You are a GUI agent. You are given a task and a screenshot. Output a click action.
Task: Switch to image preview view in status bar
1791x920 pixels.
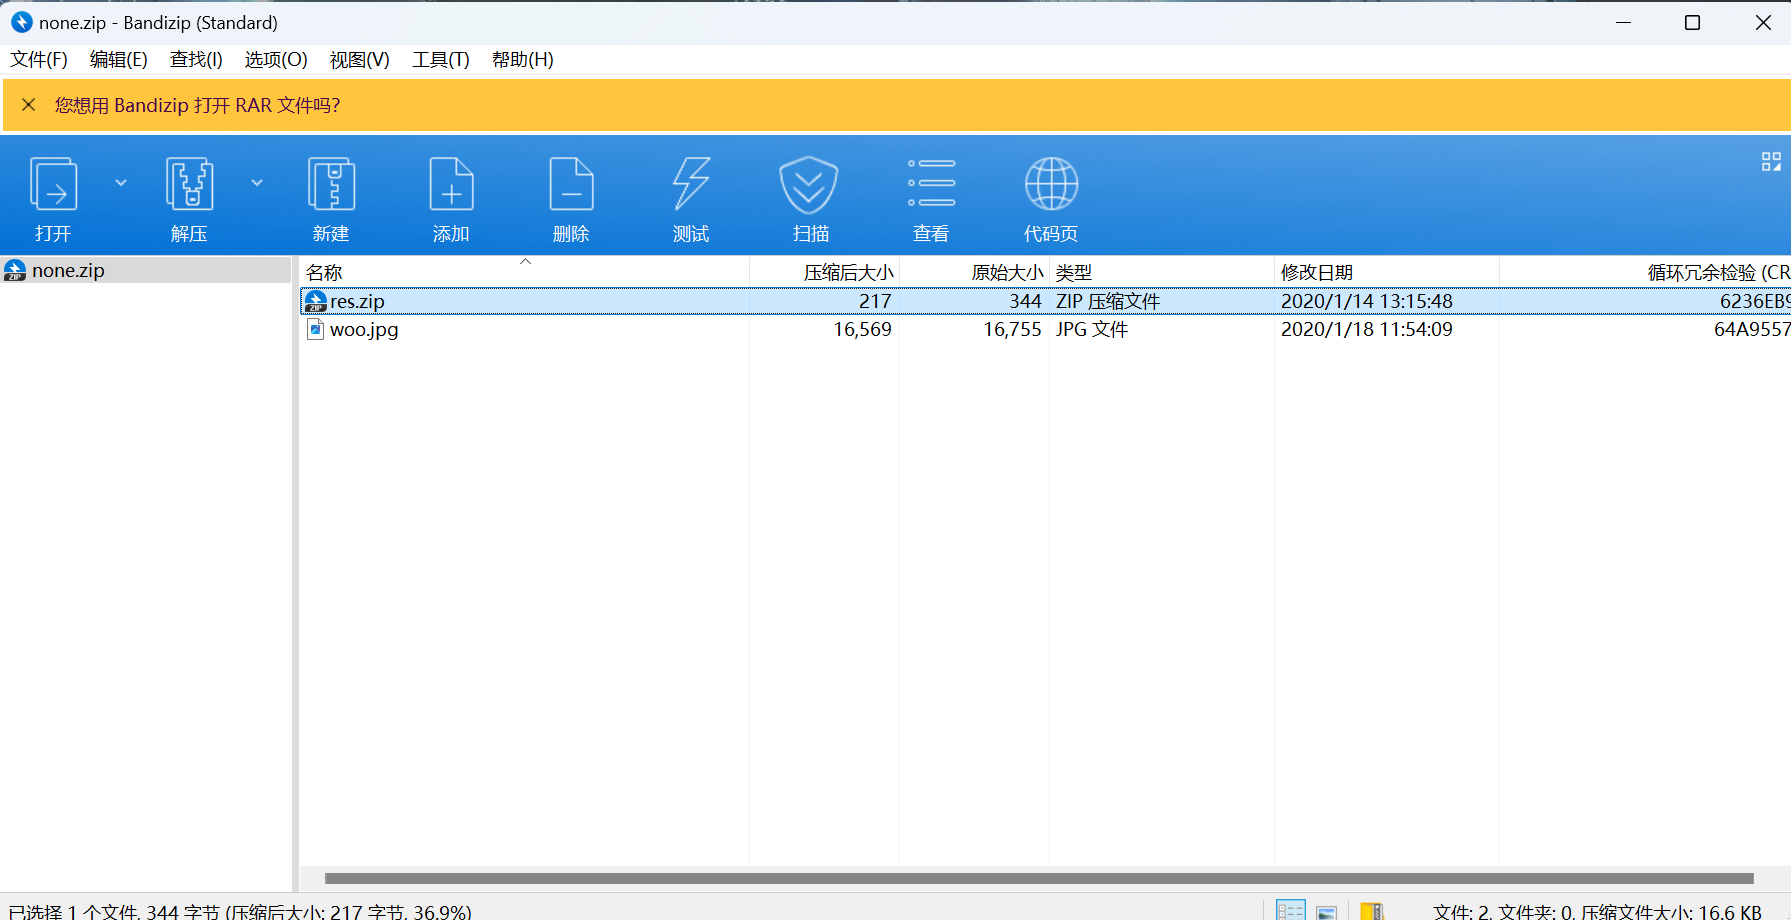click(1327, 911)
